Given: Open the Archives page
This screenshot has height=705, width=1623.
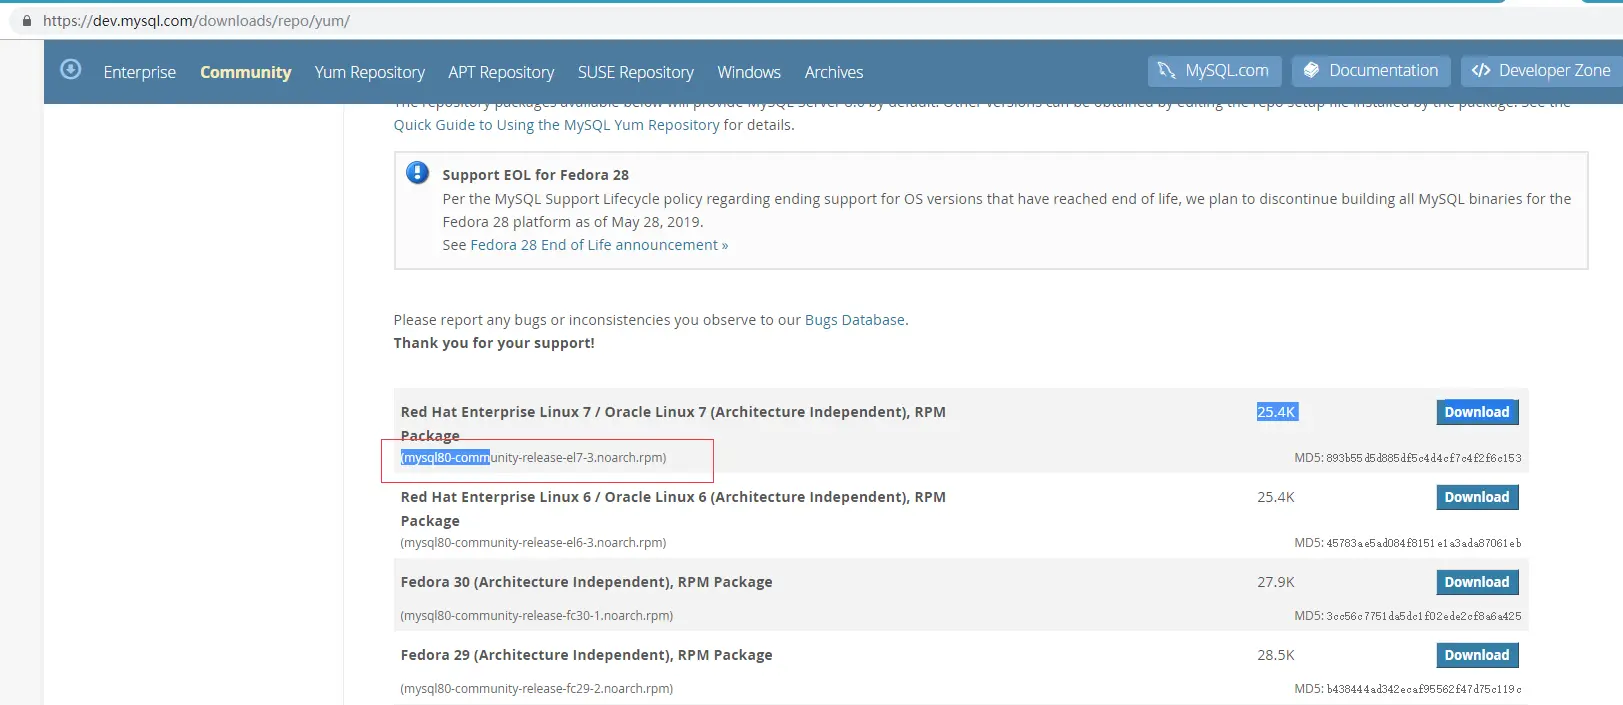Looking at the screenshot, I should 834,72.
